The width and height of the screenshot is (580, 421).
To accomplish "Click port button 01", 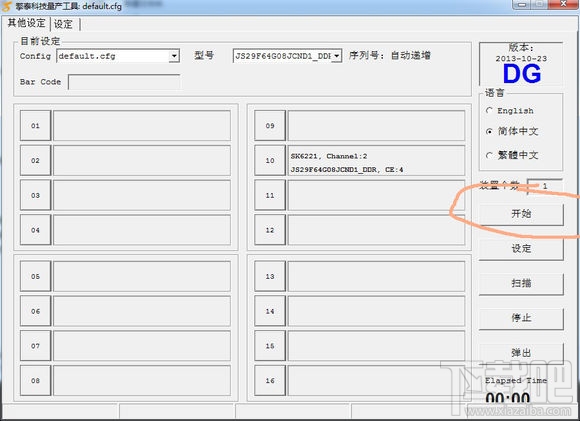I will coord(35,125).
